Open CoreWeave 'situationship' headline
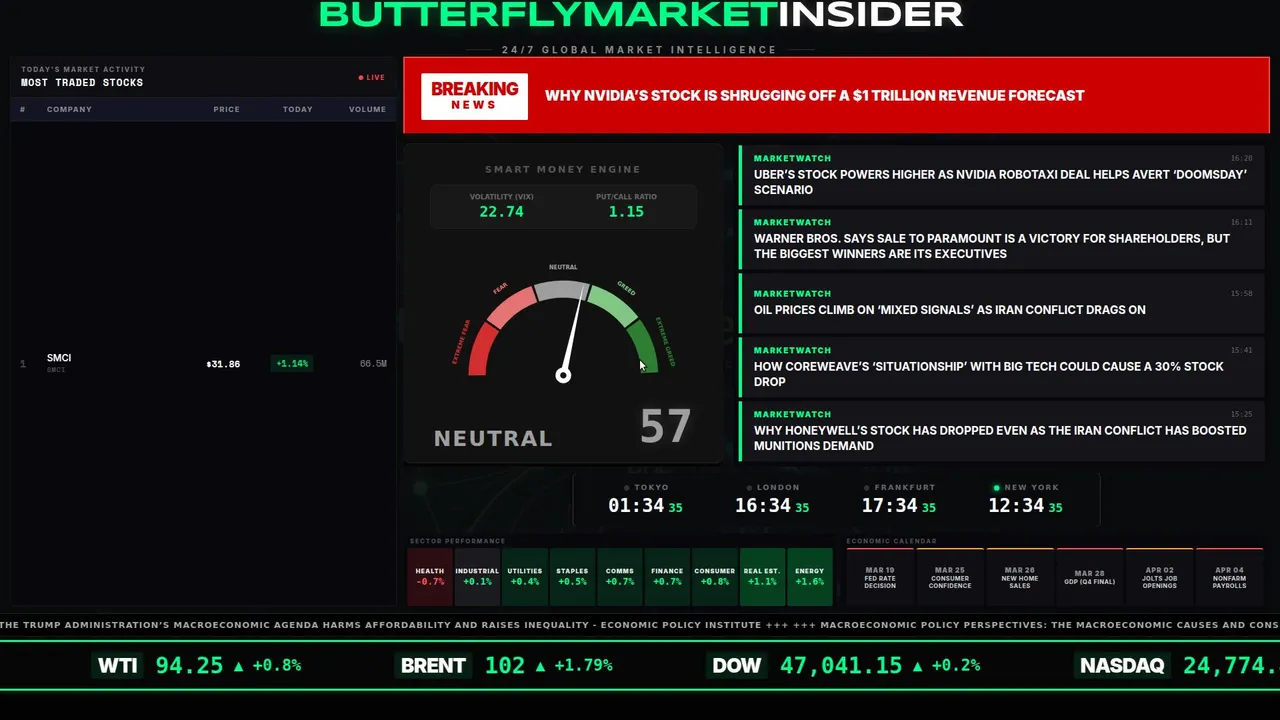The image size is (1280, 720). [1003, 366]
